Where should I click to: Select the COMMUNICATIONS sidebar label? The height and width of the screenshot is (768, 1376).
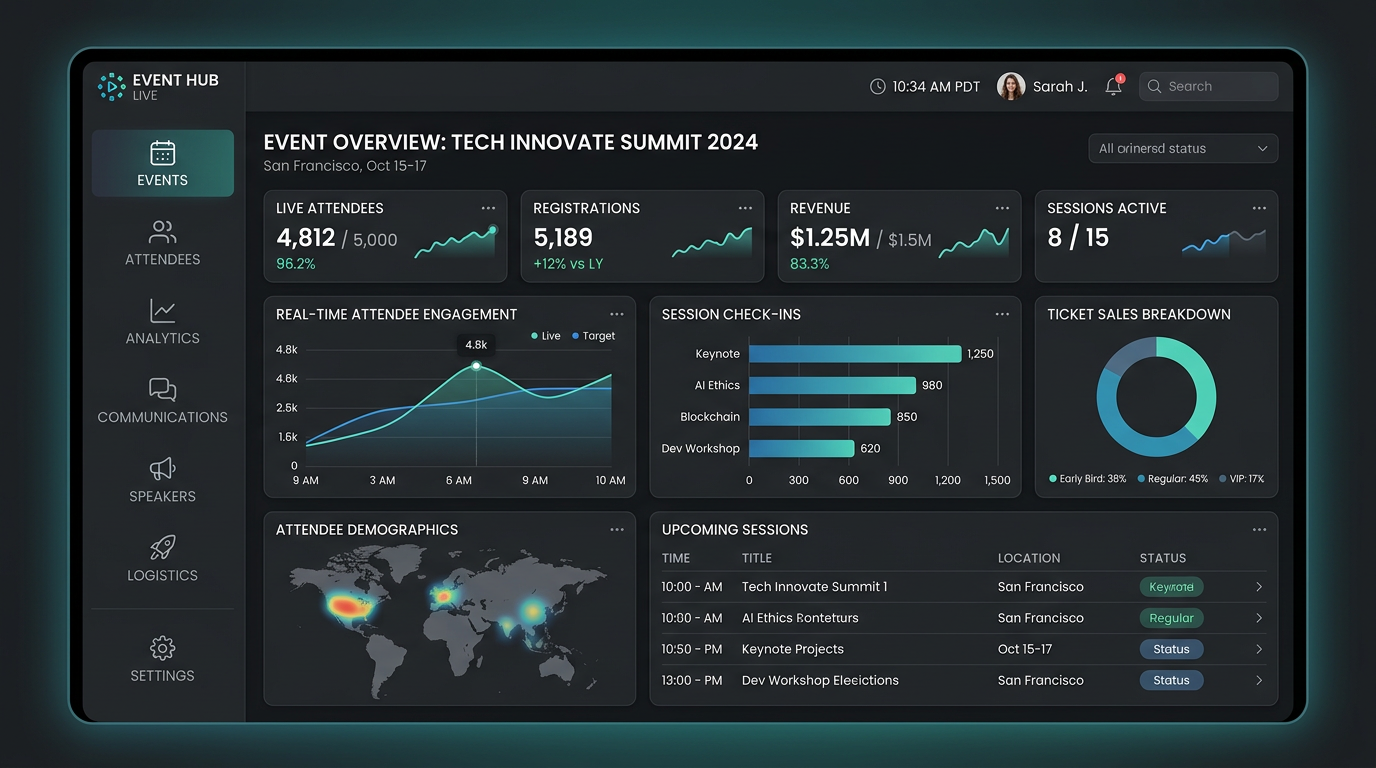163,417
